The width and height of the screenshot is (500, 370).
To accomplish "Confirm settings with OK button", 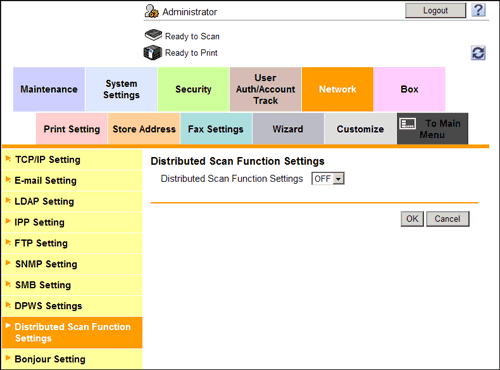I will (x=412, y=219).
